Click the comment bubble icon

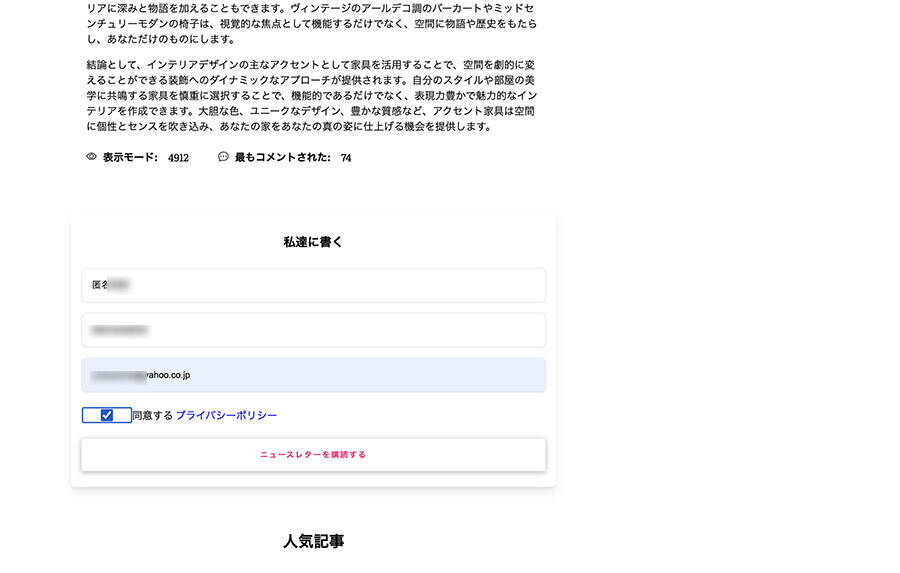tap(223, 157)
